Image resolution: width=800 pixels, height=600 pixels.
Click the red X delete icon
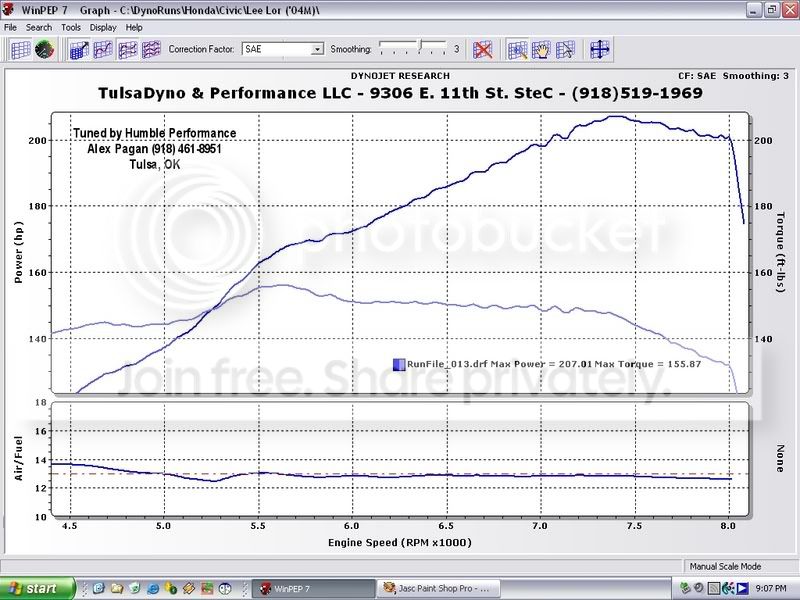[483, 49]
